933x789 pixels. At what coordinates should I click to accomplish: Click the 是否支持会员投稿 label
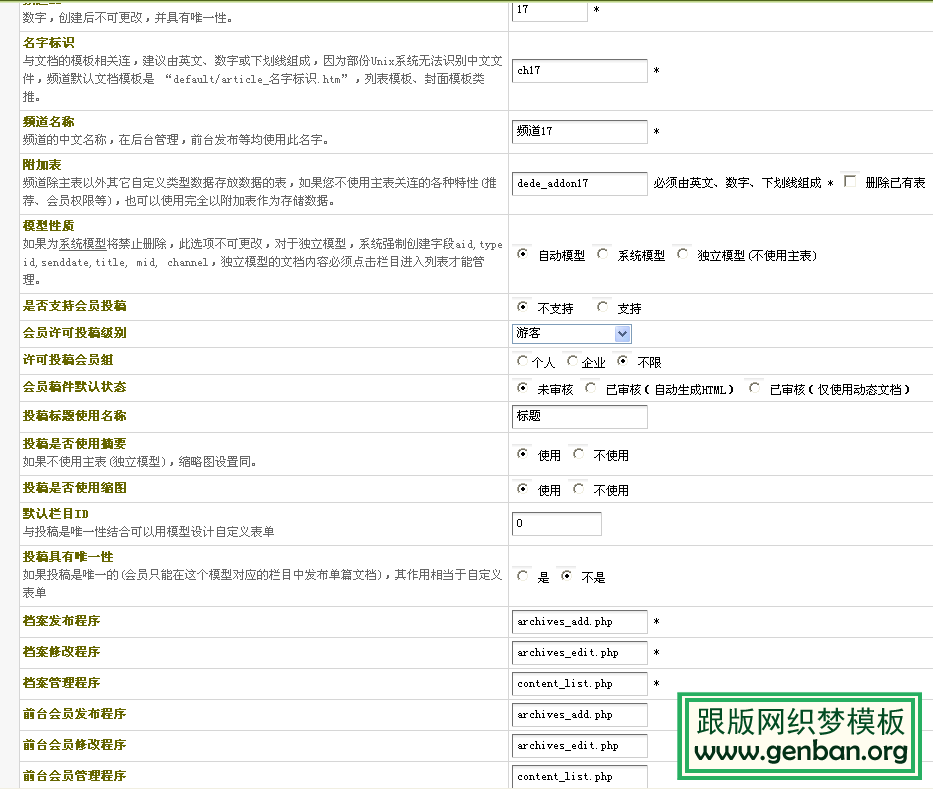click(74, 306)
